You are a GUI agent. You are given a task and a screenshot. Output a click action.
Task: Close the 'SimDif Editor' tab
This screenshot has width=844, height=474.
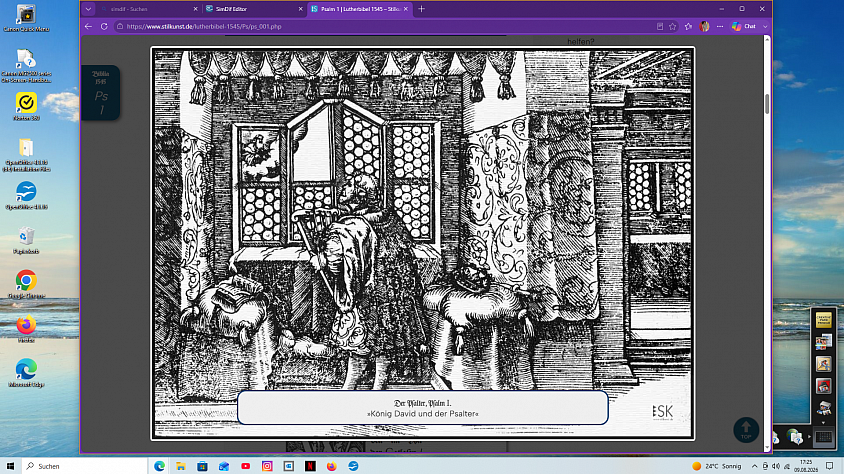click(300, 9)
